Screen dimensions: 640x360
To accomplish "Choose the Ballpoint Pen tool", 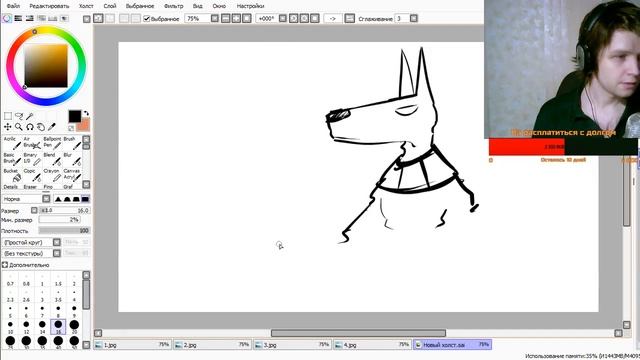I will [51, 143].
